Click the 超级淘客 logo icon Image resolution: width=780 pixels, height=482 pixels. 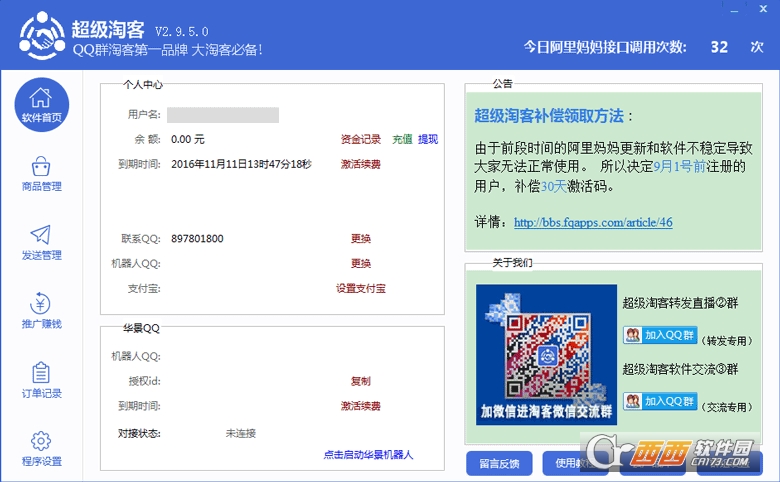42,36
